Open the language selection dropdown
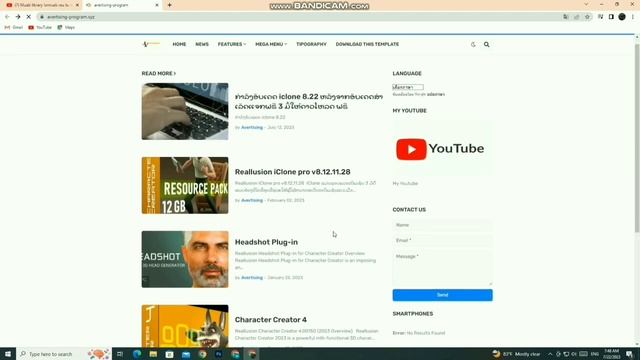Screen dimensions: 640x360 click(408, 87)
